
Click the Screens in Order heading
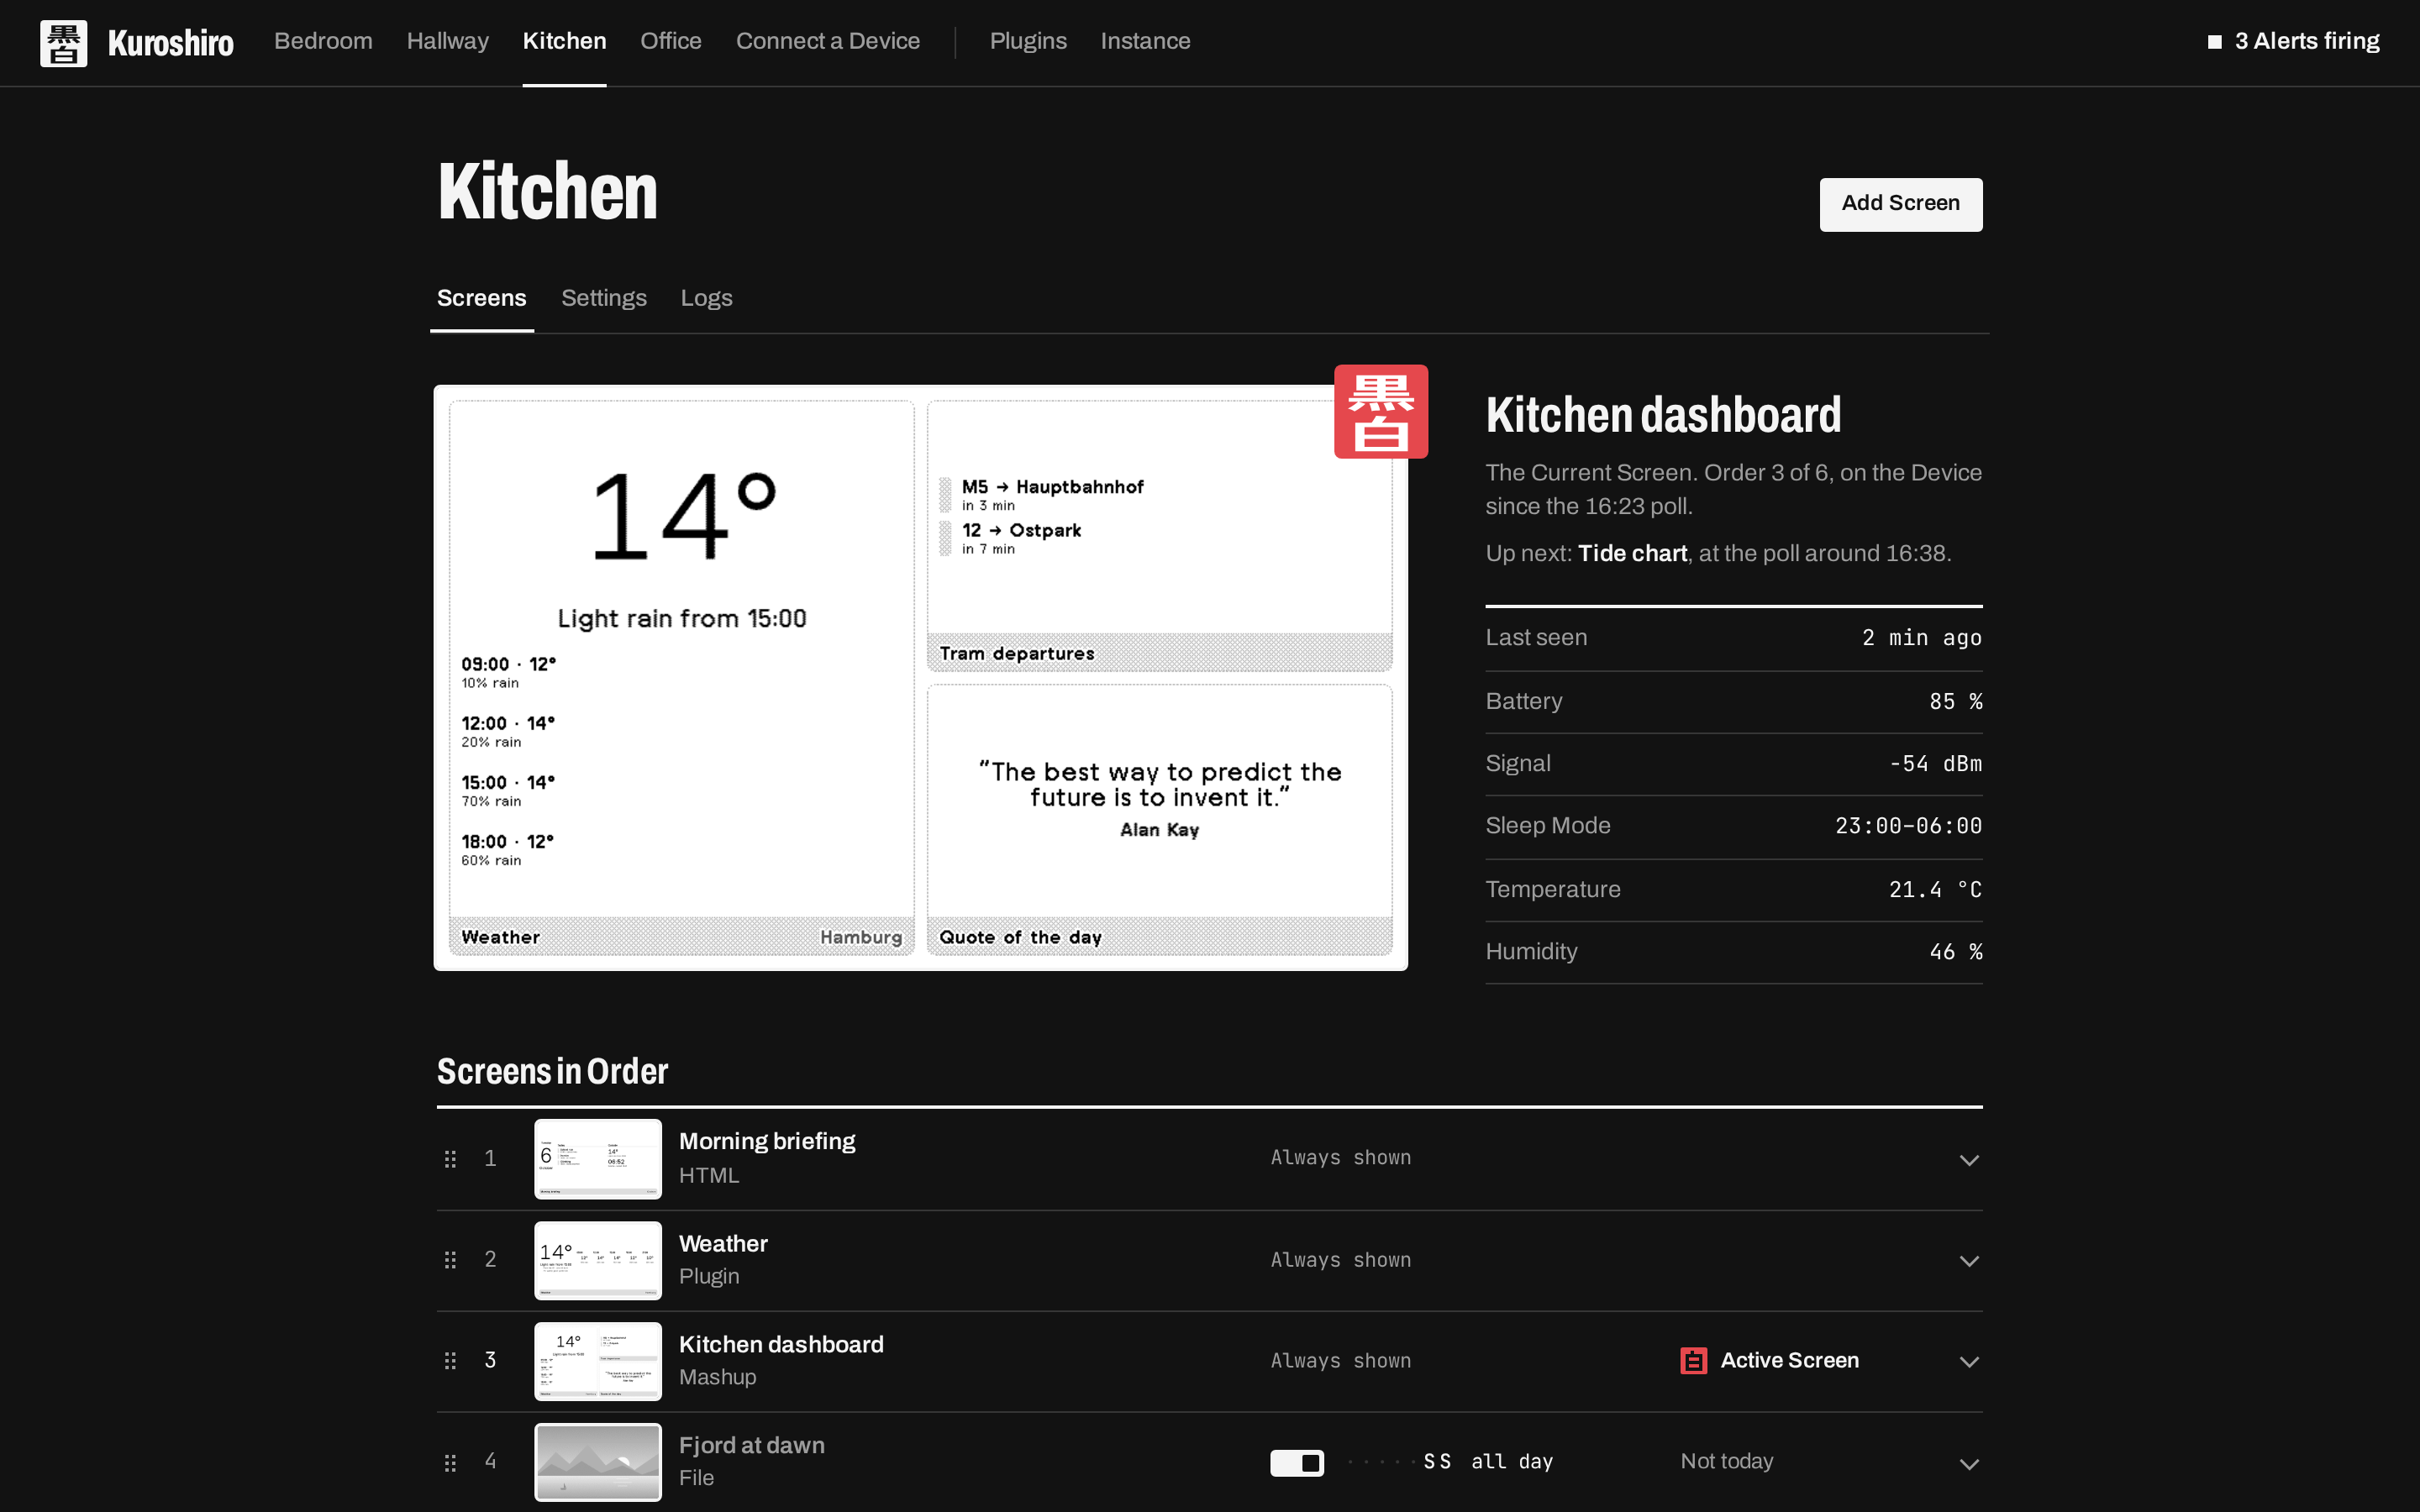[552, 1071]
